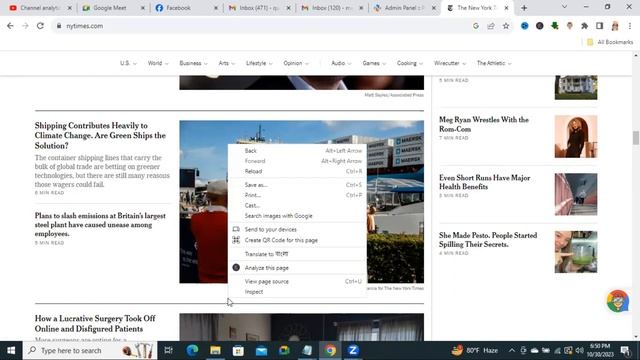The image size is (640, 360).
Task: Open File Explorer from the taskbar
Action: tap(215, 350)
